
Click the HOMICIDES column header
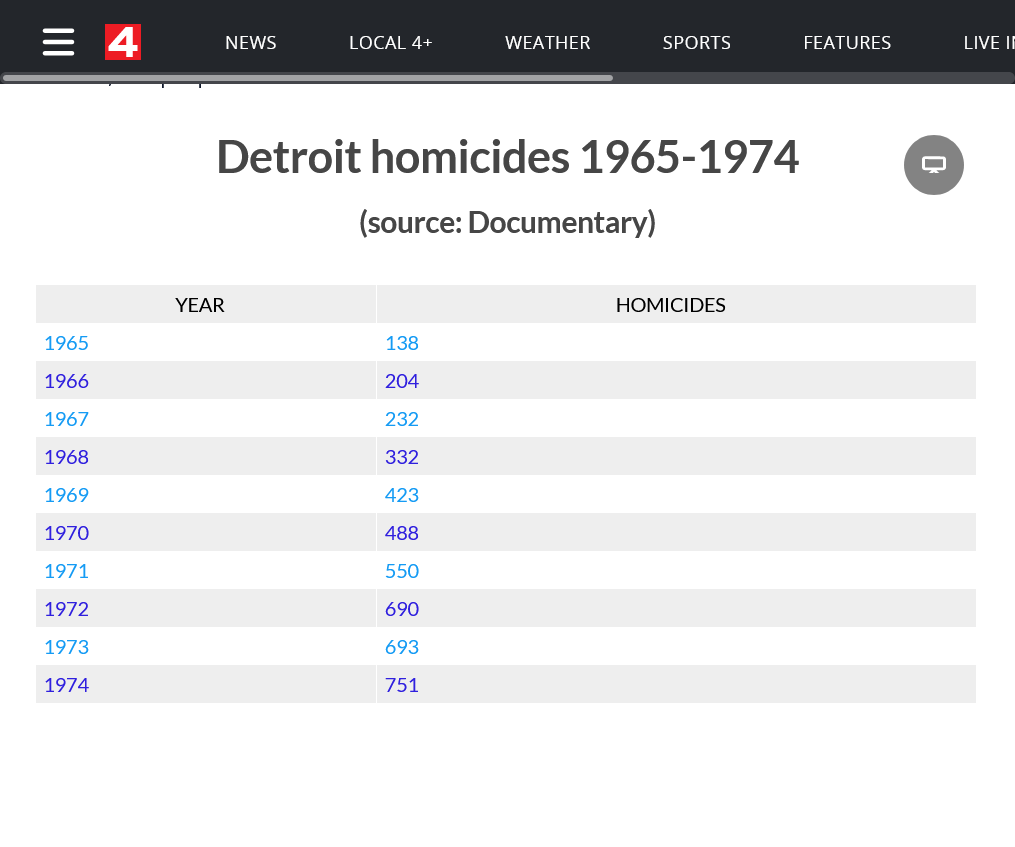pos(670,305)
